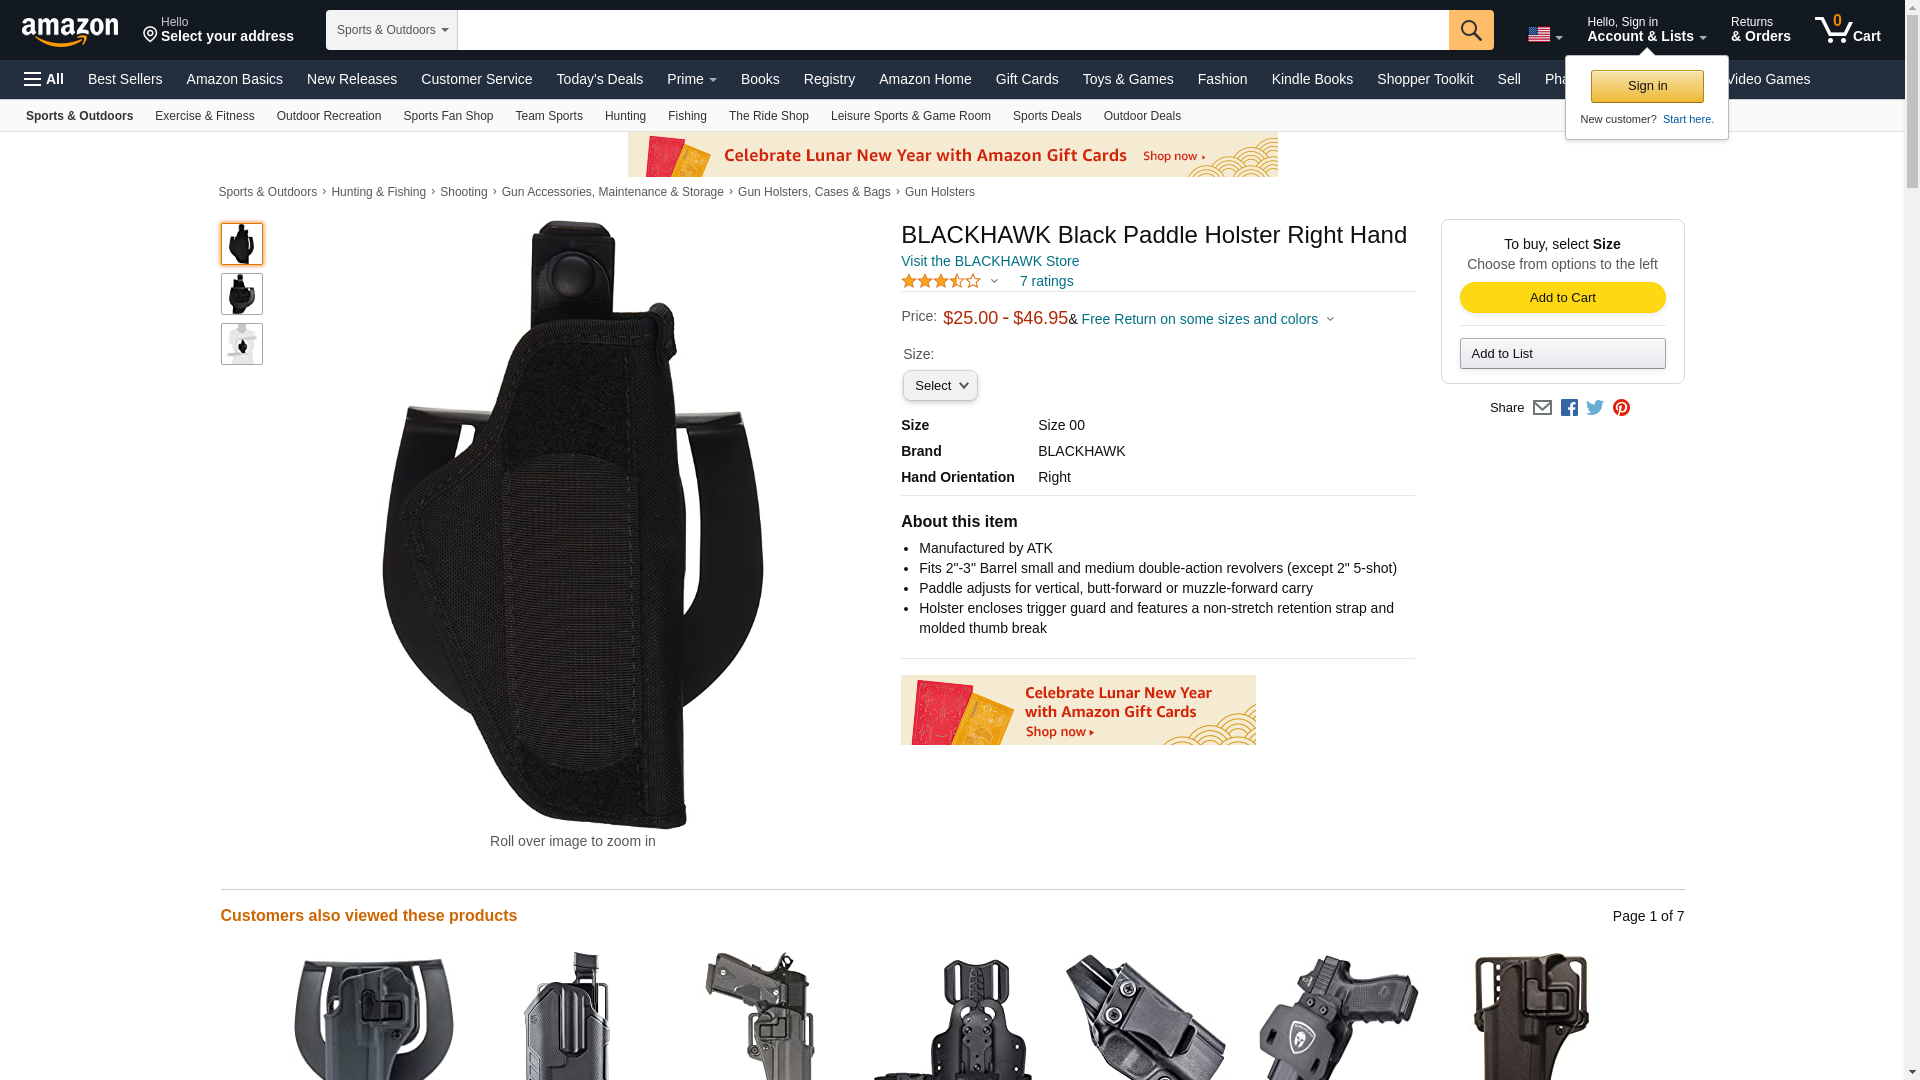Expand Sports & Outdoors search category dropdown
The width and height of the screenshot is (1920, 1080).
click(x=392, y=30)
